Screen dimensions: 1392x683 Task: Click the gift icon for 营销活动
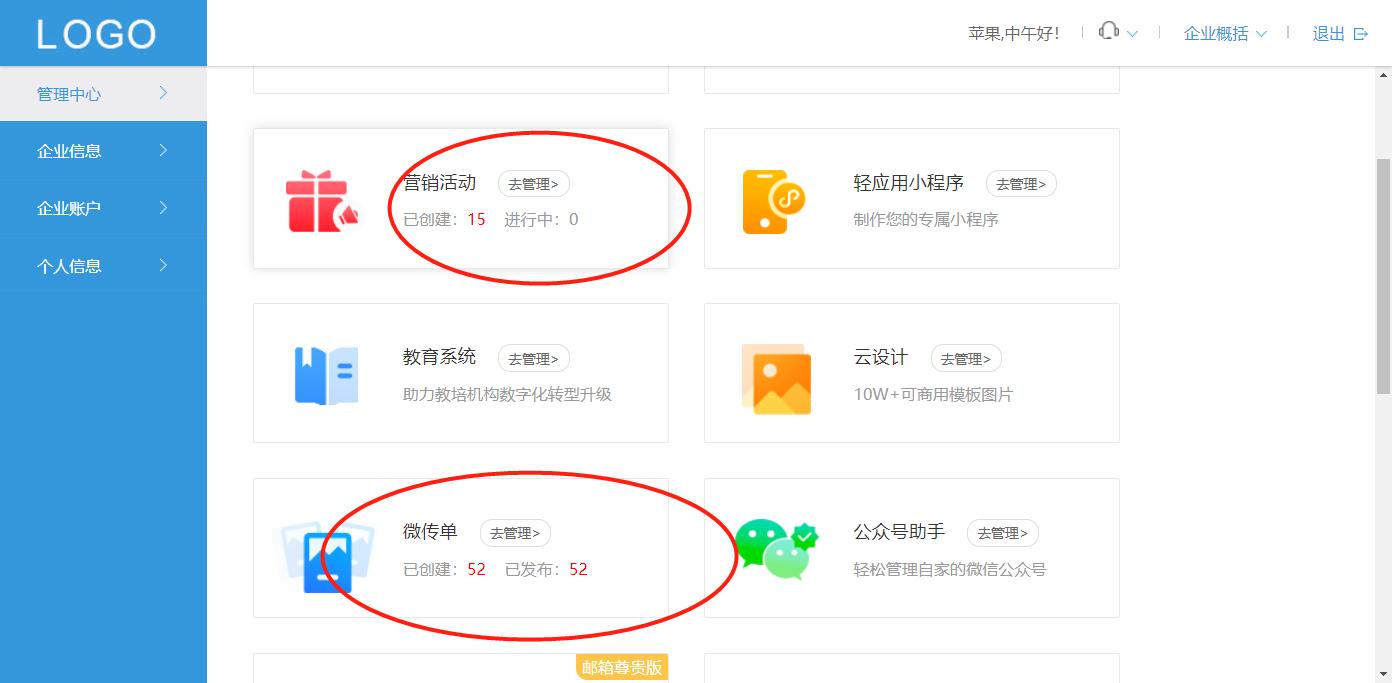tap(322, 198)
